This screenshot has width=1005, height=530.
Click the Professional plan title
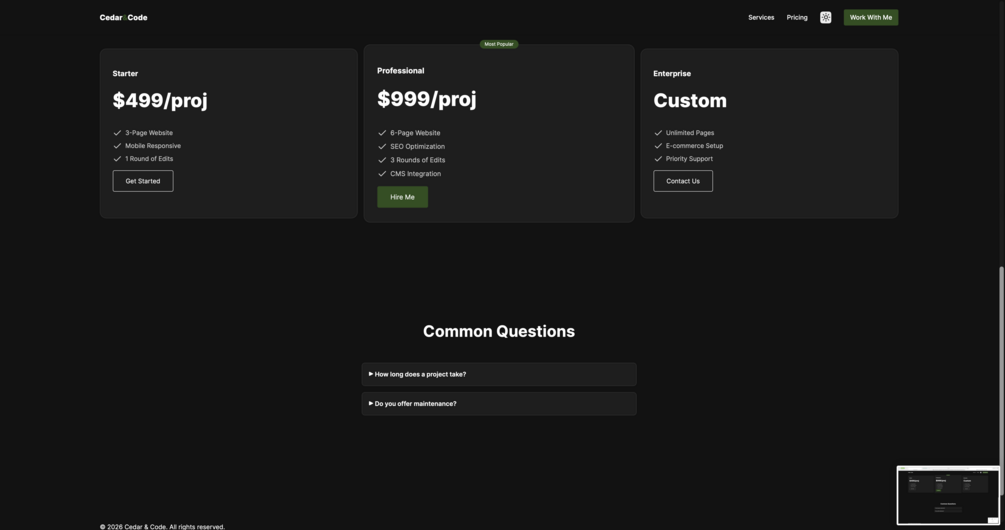pyautogui.click(x=401, y=70)
